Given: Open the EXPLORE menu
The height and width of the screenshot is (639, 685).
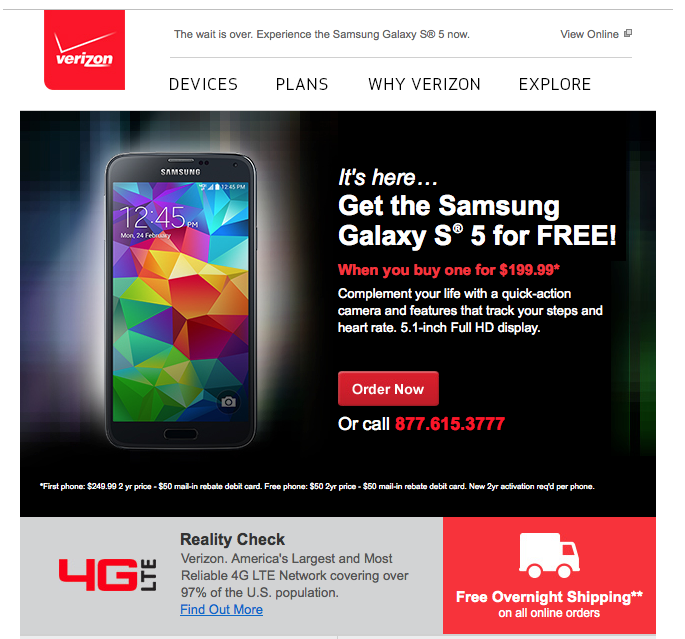Looking at the screenshot, I should 555,84.
